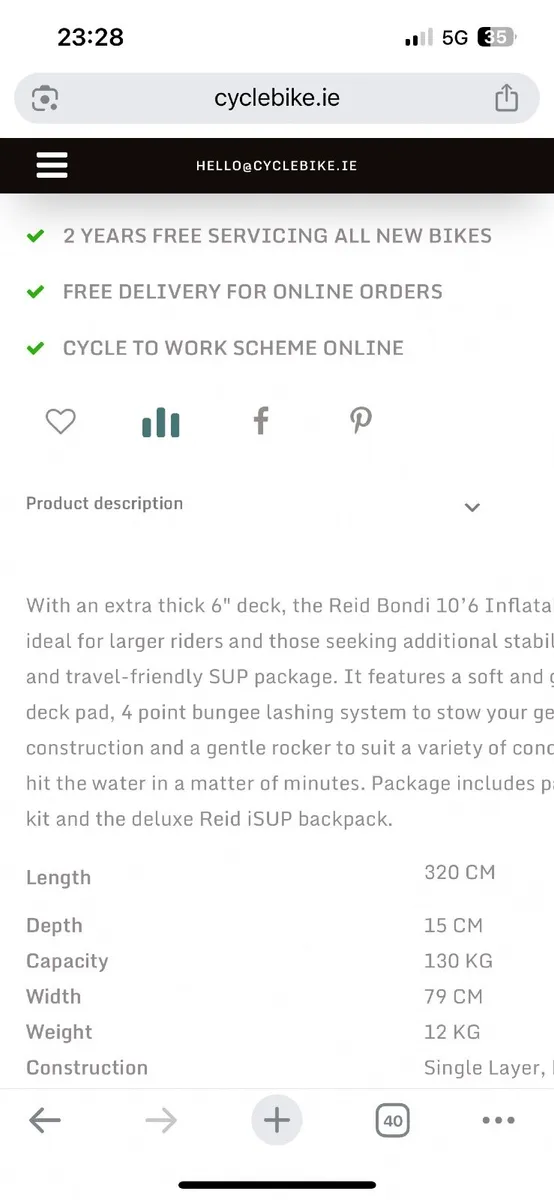Tap the cyclebike.ie address field
Viewport: 554px width, 1200px height.
click(x=277, y=98)
